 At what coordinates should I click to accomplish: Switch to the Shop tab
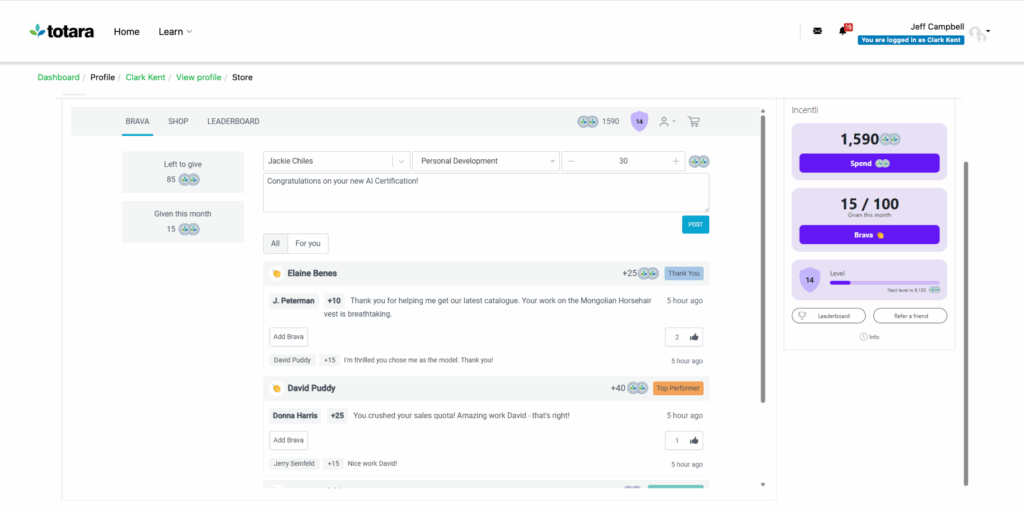[x=178, y=121]
